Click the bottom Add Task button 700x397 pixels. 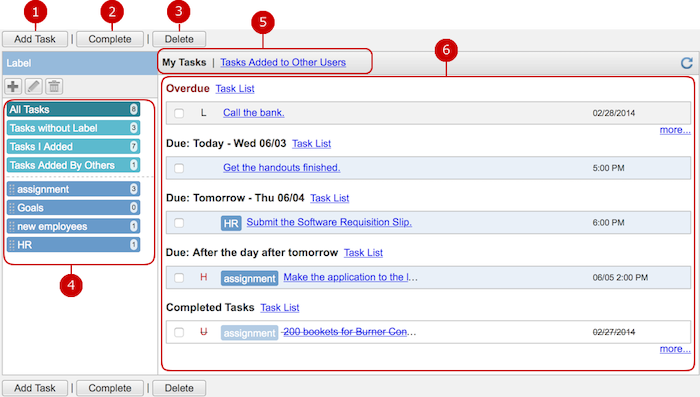pyautogui.click(x=35, y=388)
